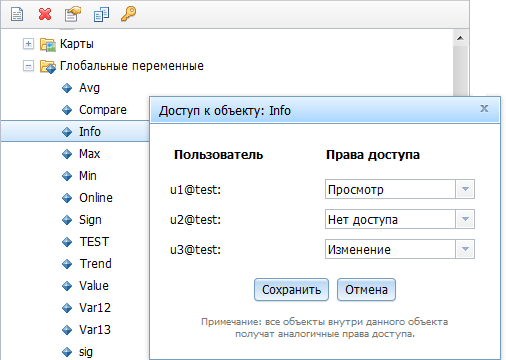Click the diamond icon beside Var12
The width and height of the screenshot is (506, 360).
[x=67, y=308]
